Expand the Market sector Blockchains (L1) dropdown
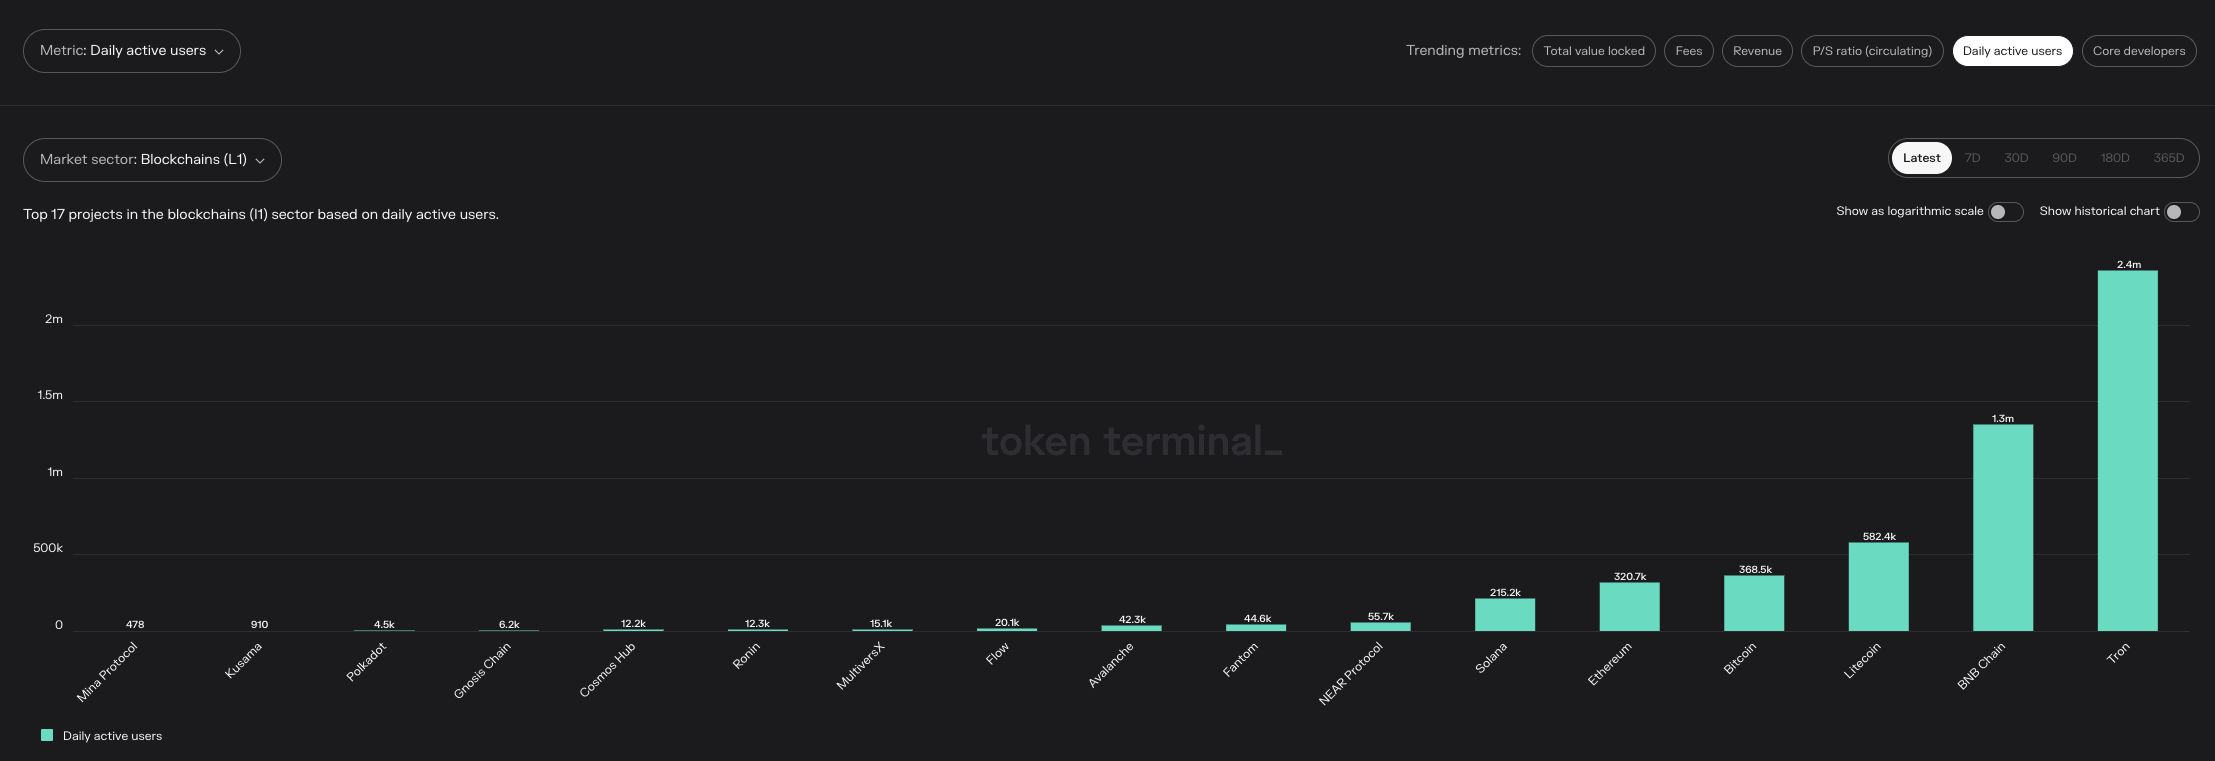Viewport: 2215px width, 761px height. pos(152,160)
